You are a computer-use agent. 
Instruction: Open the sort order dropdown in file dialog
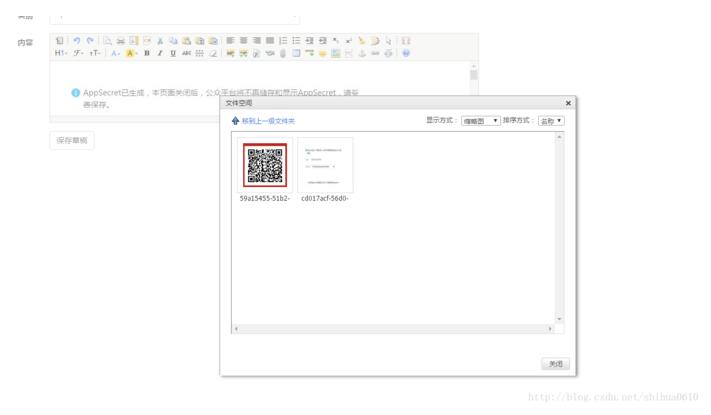(551, 121)
